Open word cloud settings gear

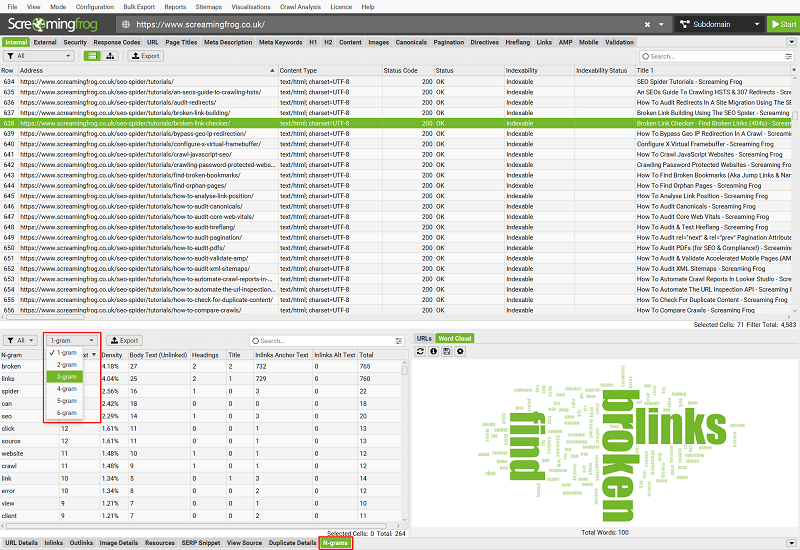tap(460, 352)
